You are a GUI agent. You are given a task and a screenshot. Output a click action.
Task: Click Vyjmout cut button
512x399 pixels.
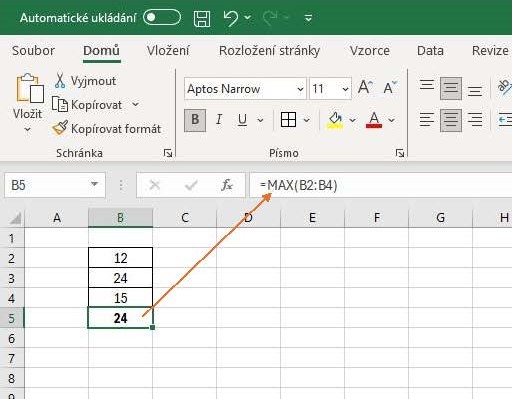pyautogui.click(x=85, y=81)
